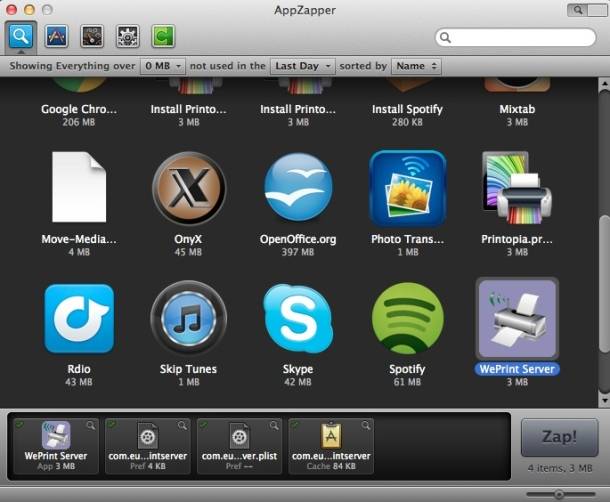Click the com.eu...intserver Cache 84 KB file
This screenshot has height=502, width=610.
tap(331, 446)
